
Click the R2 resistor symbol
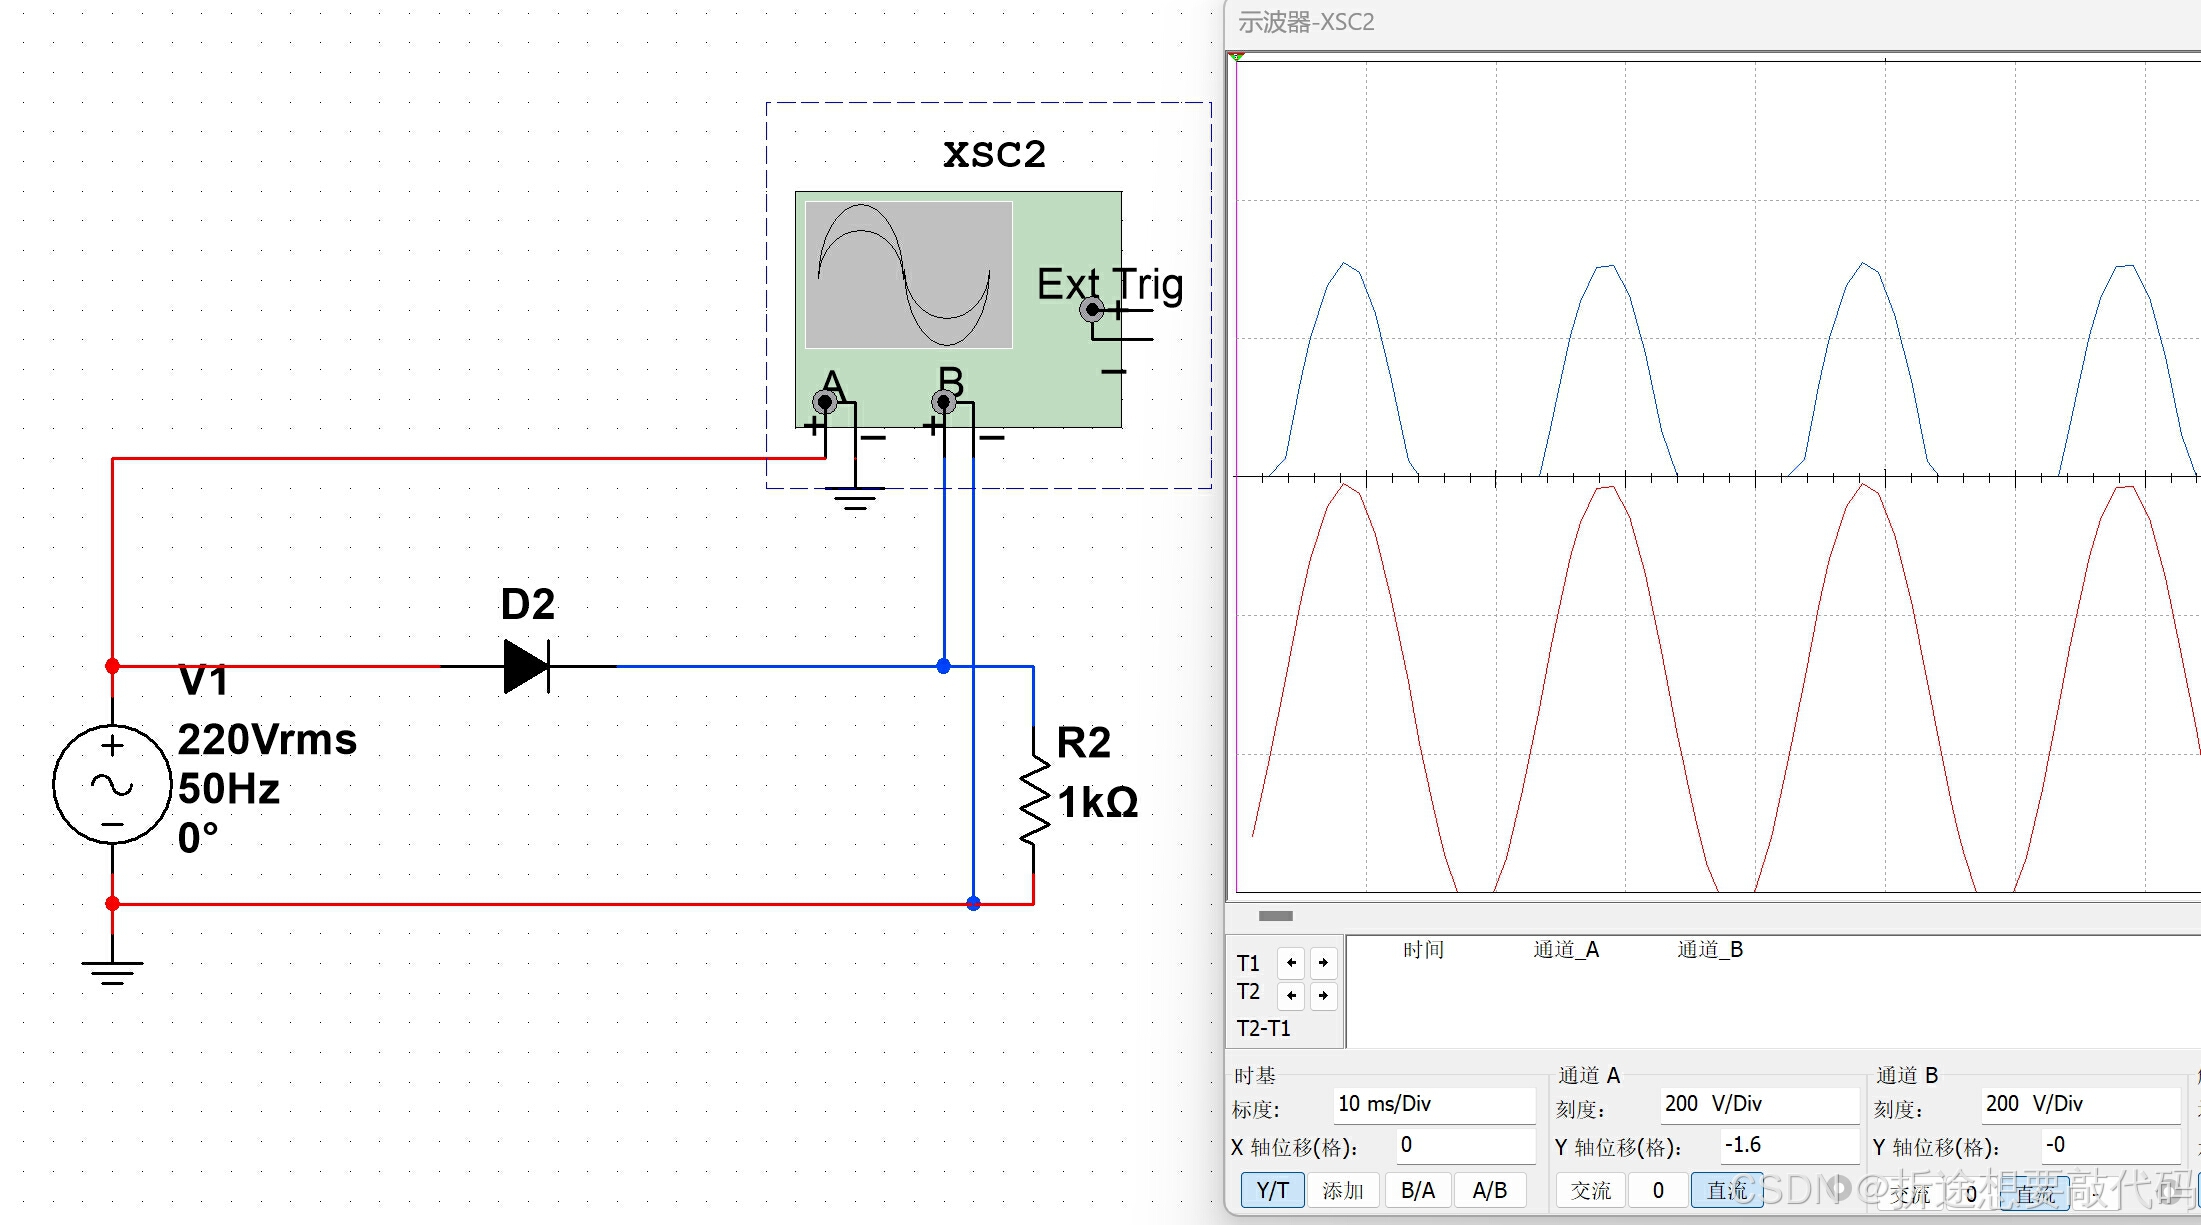(x=1034, y=802)
